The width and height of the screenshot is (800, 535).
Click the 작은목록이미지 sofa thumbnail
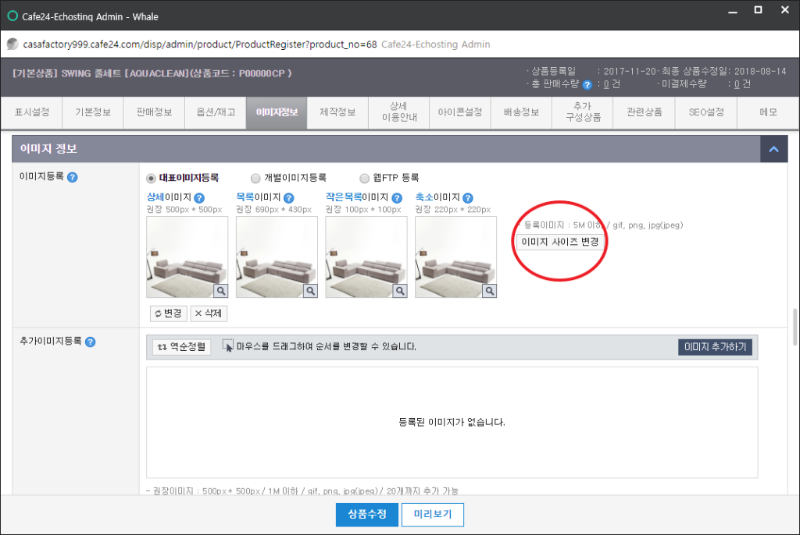point(366,257)
